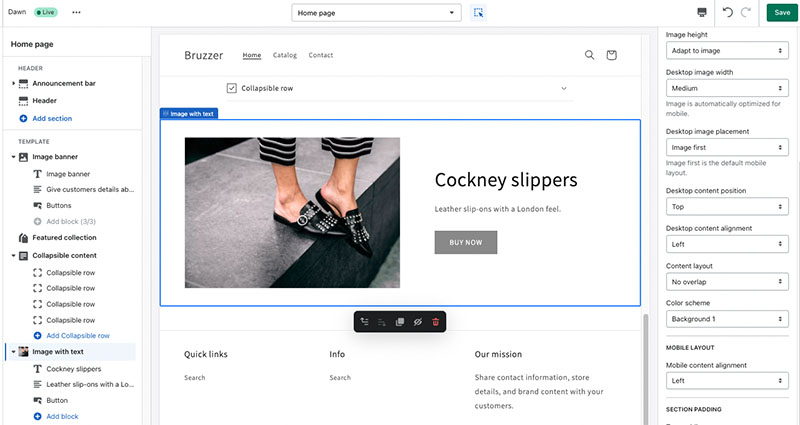Image resolution: width=800 pixels, height=425 pixels.
Task: Open the Desktop content alignment dropdown
Action: (727, 244)
